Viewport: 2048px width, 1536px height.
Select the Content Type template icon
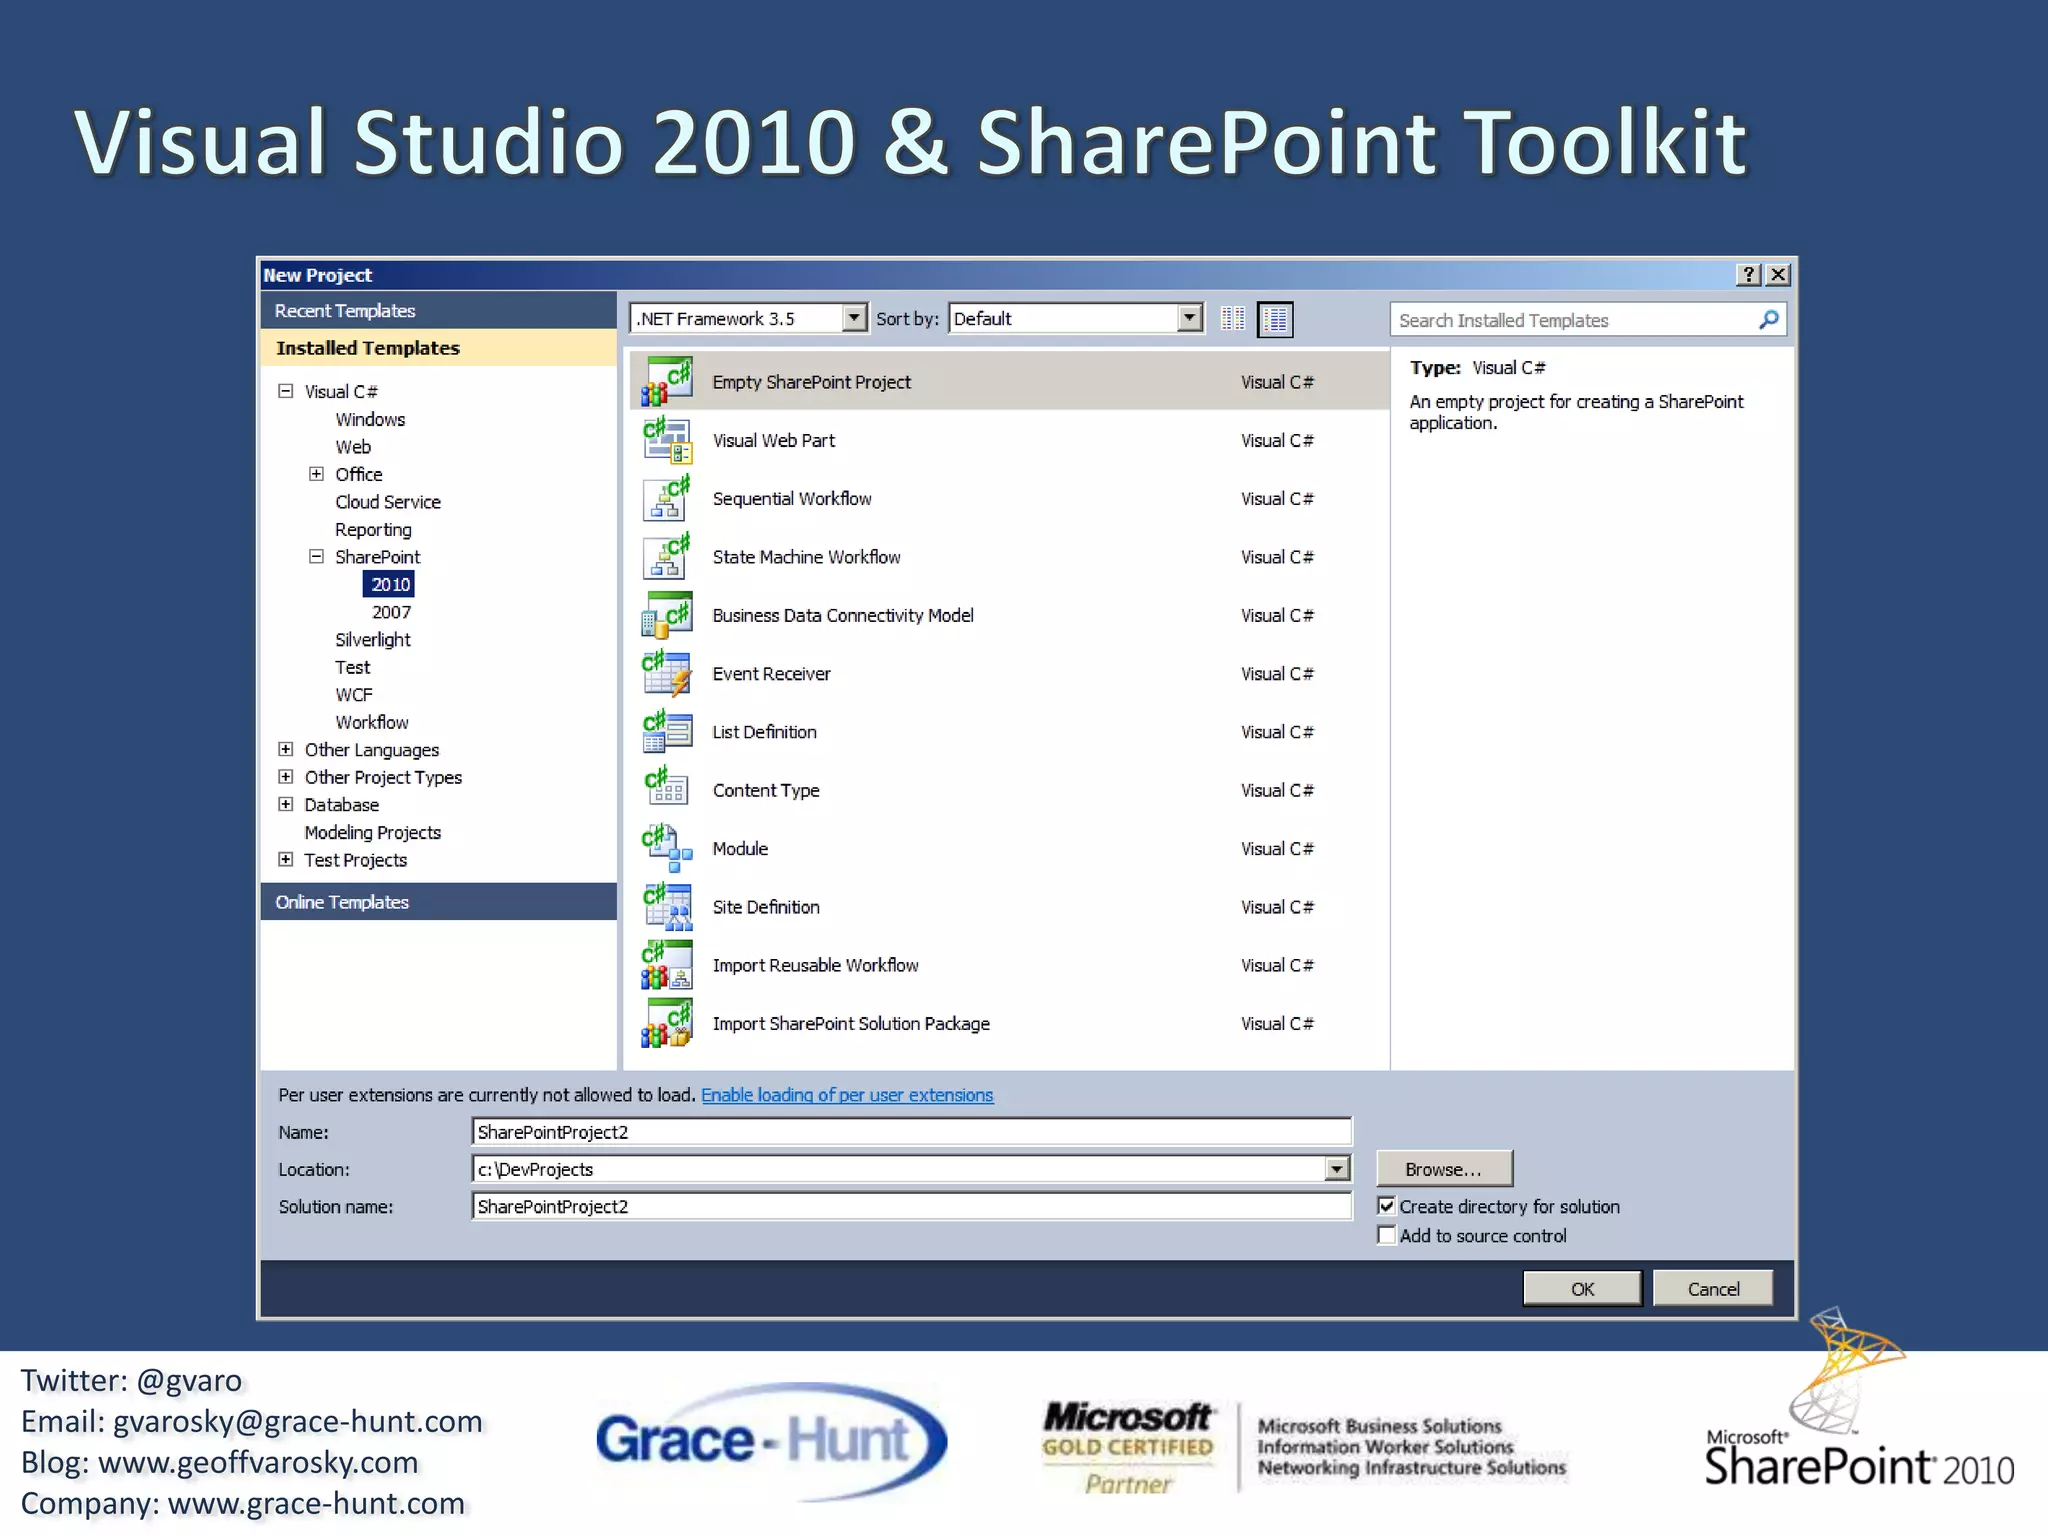[x=667, y=790]
